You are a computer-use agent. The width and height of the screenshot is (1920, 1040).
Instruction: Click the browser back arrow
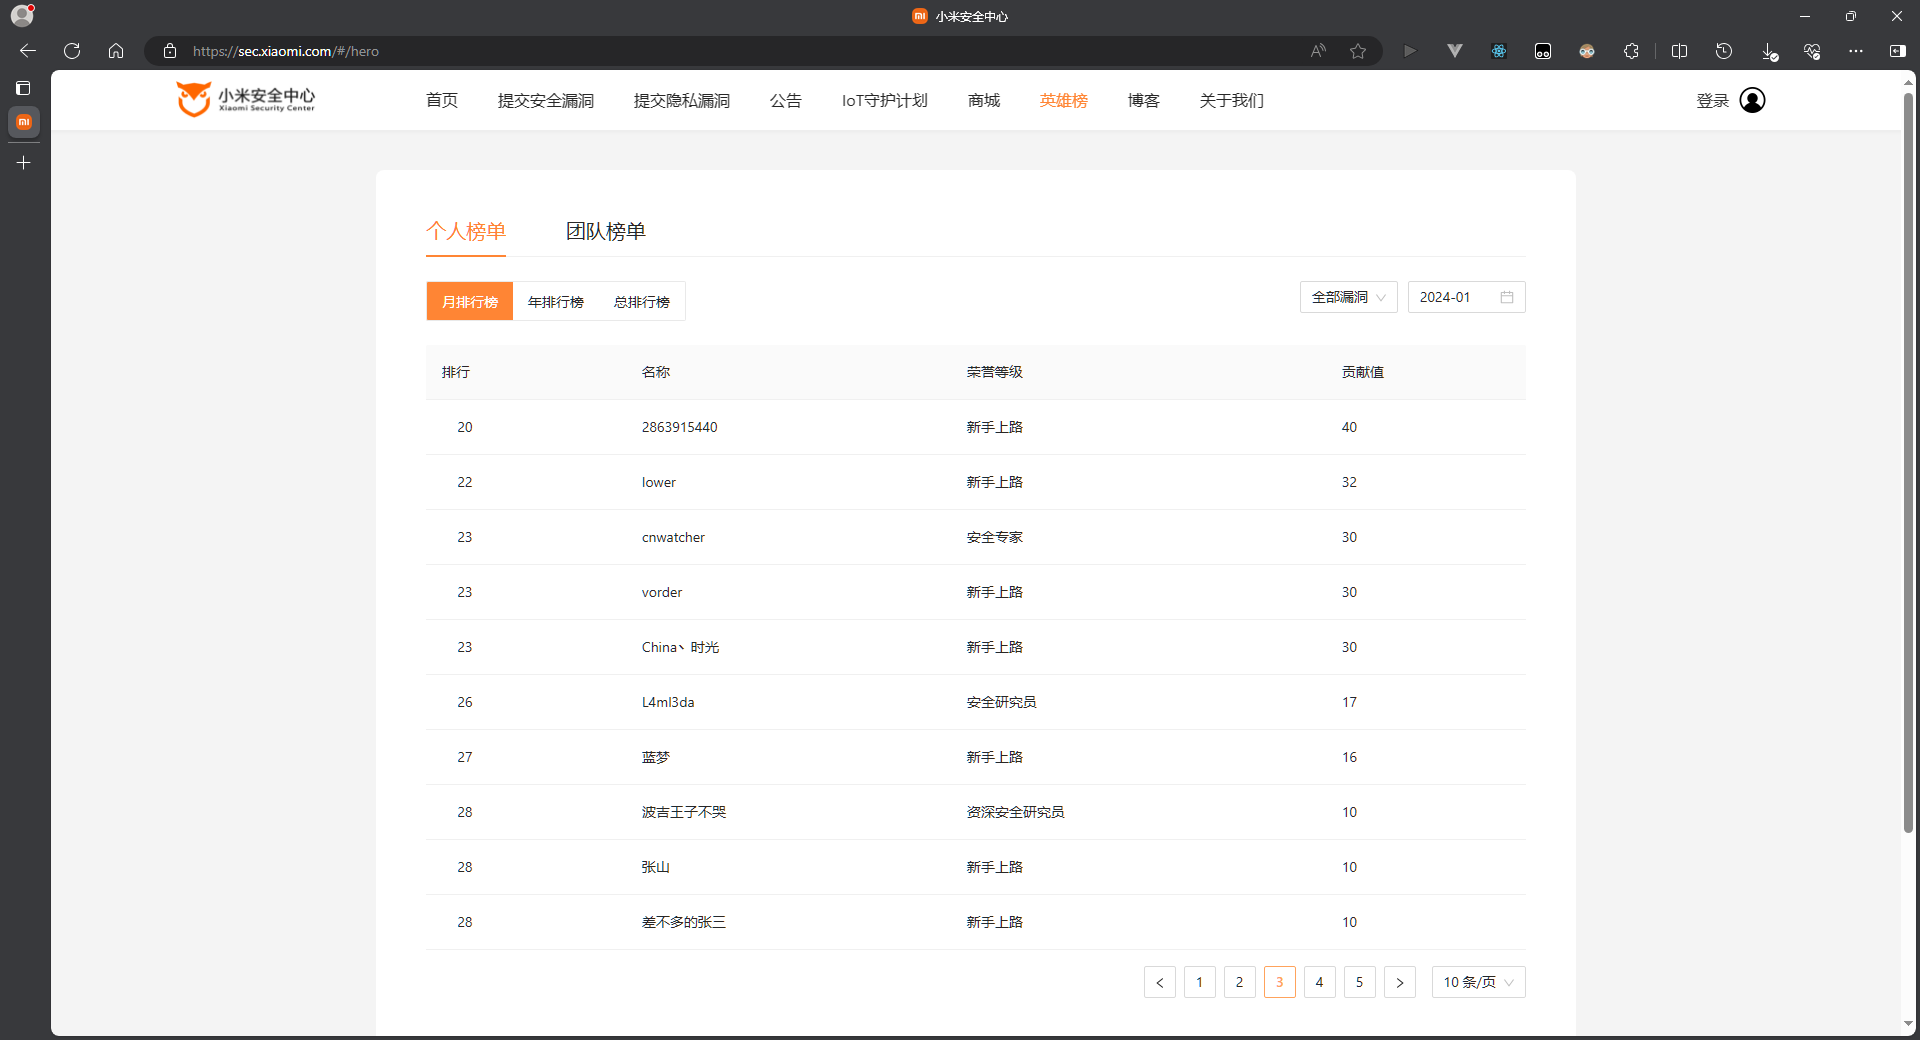pos(28,51)
